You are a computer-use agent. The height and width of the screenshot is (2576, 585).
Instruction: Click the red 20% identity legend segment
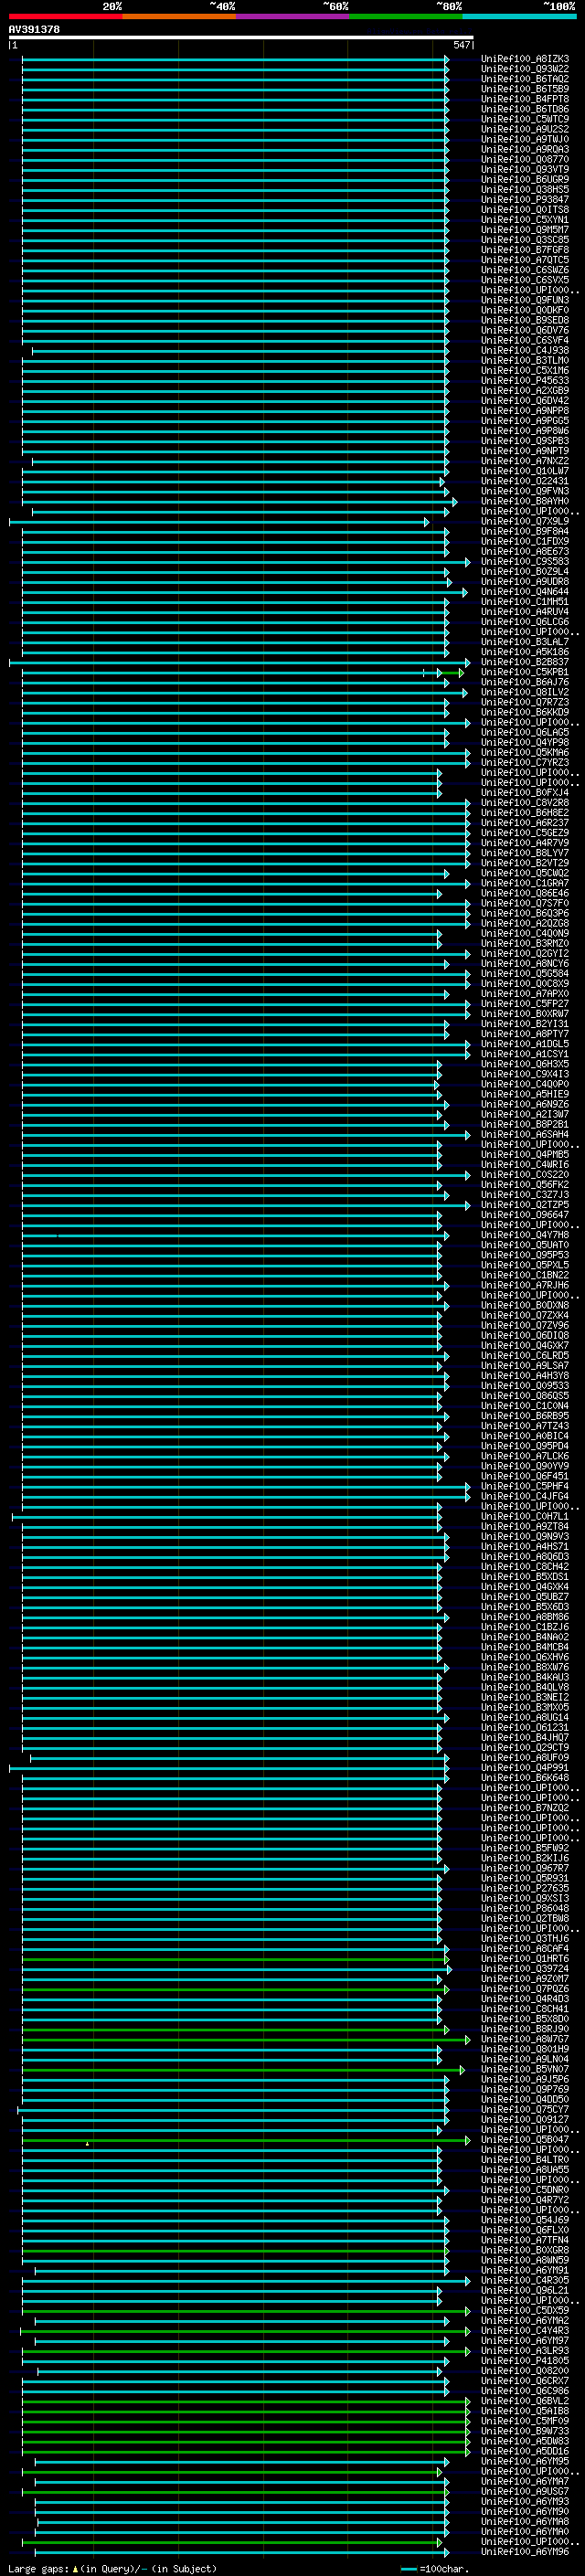click(66, 16)
